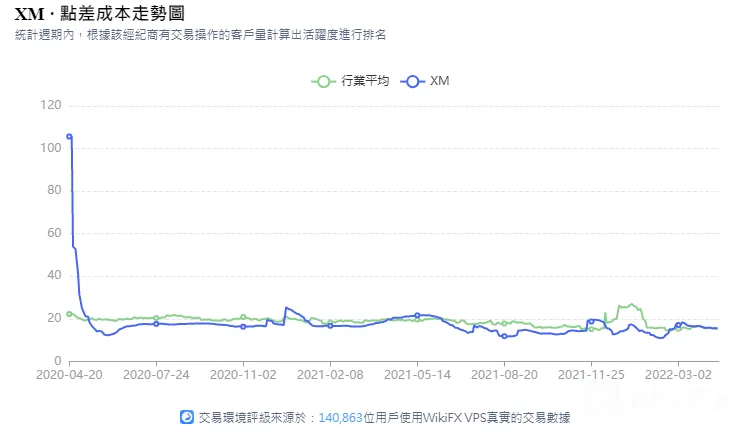
Task: Select XM data point at 2020-04-20 peak
Action: click(70, 137)
